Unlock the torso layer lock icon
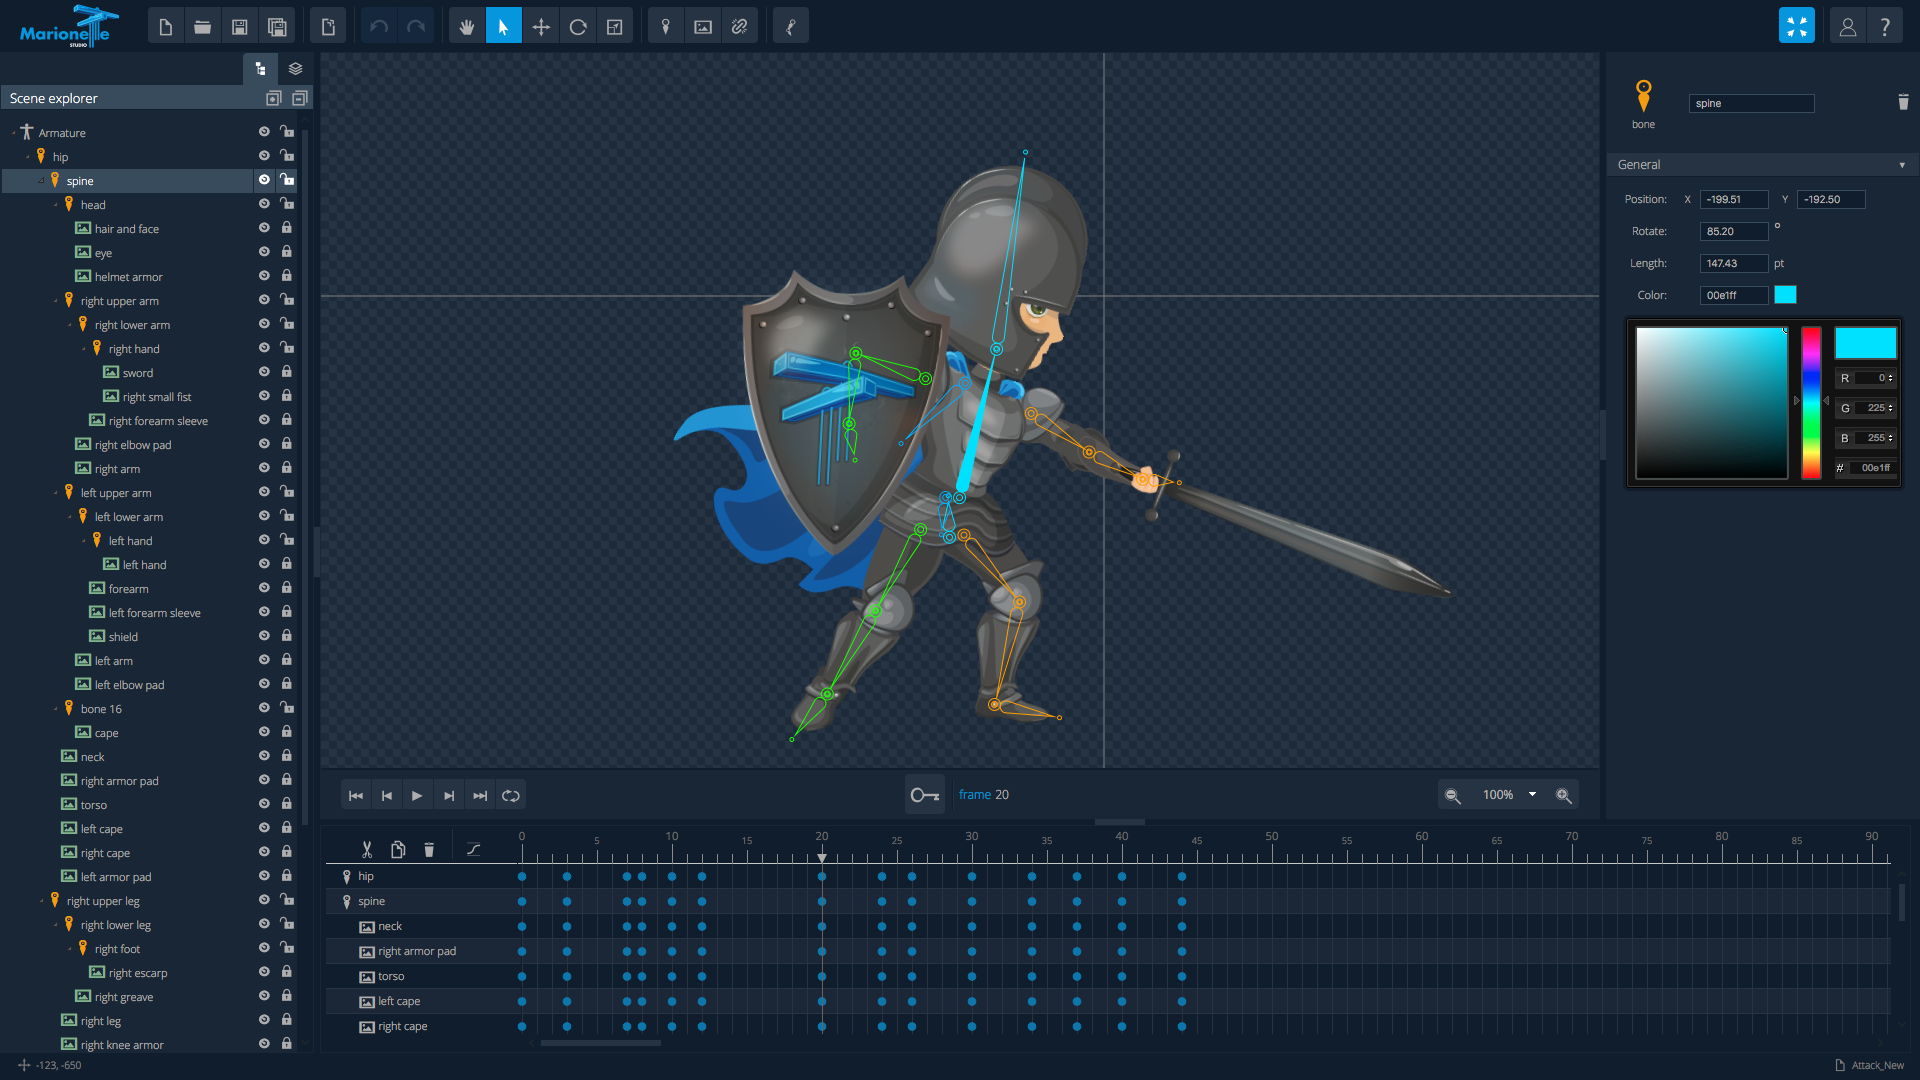Viewport: 1920px width, 1080px height. coord(287,804)
